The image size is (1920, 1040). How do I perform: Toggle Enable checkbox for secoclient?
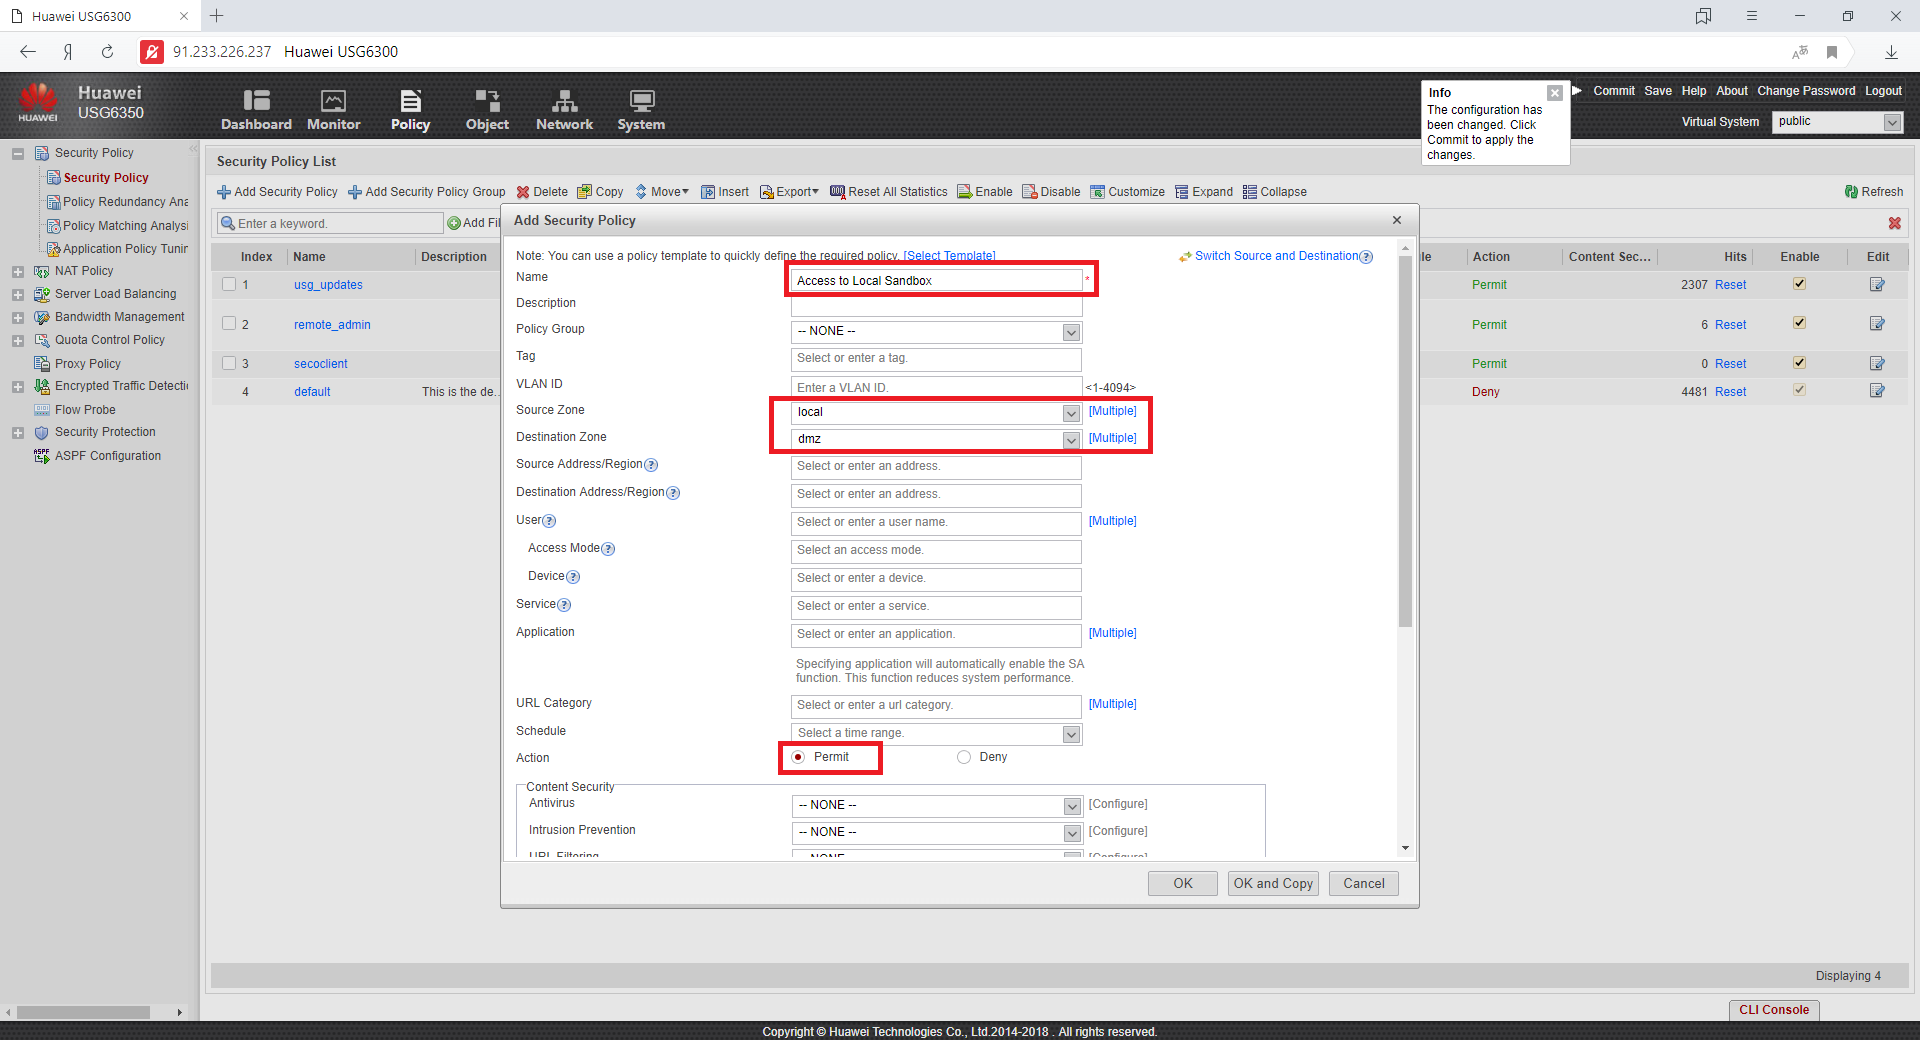tap(1799, 363)
